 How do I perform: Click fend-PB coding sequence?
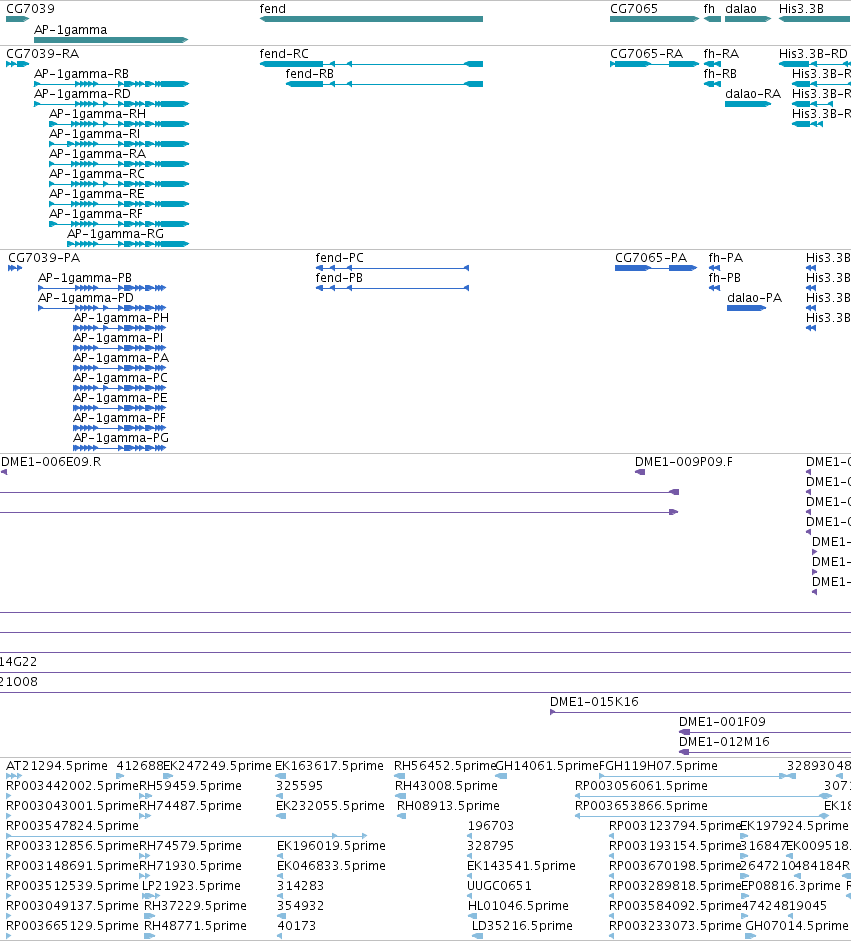pyautogui.click(x=392, y=288)
